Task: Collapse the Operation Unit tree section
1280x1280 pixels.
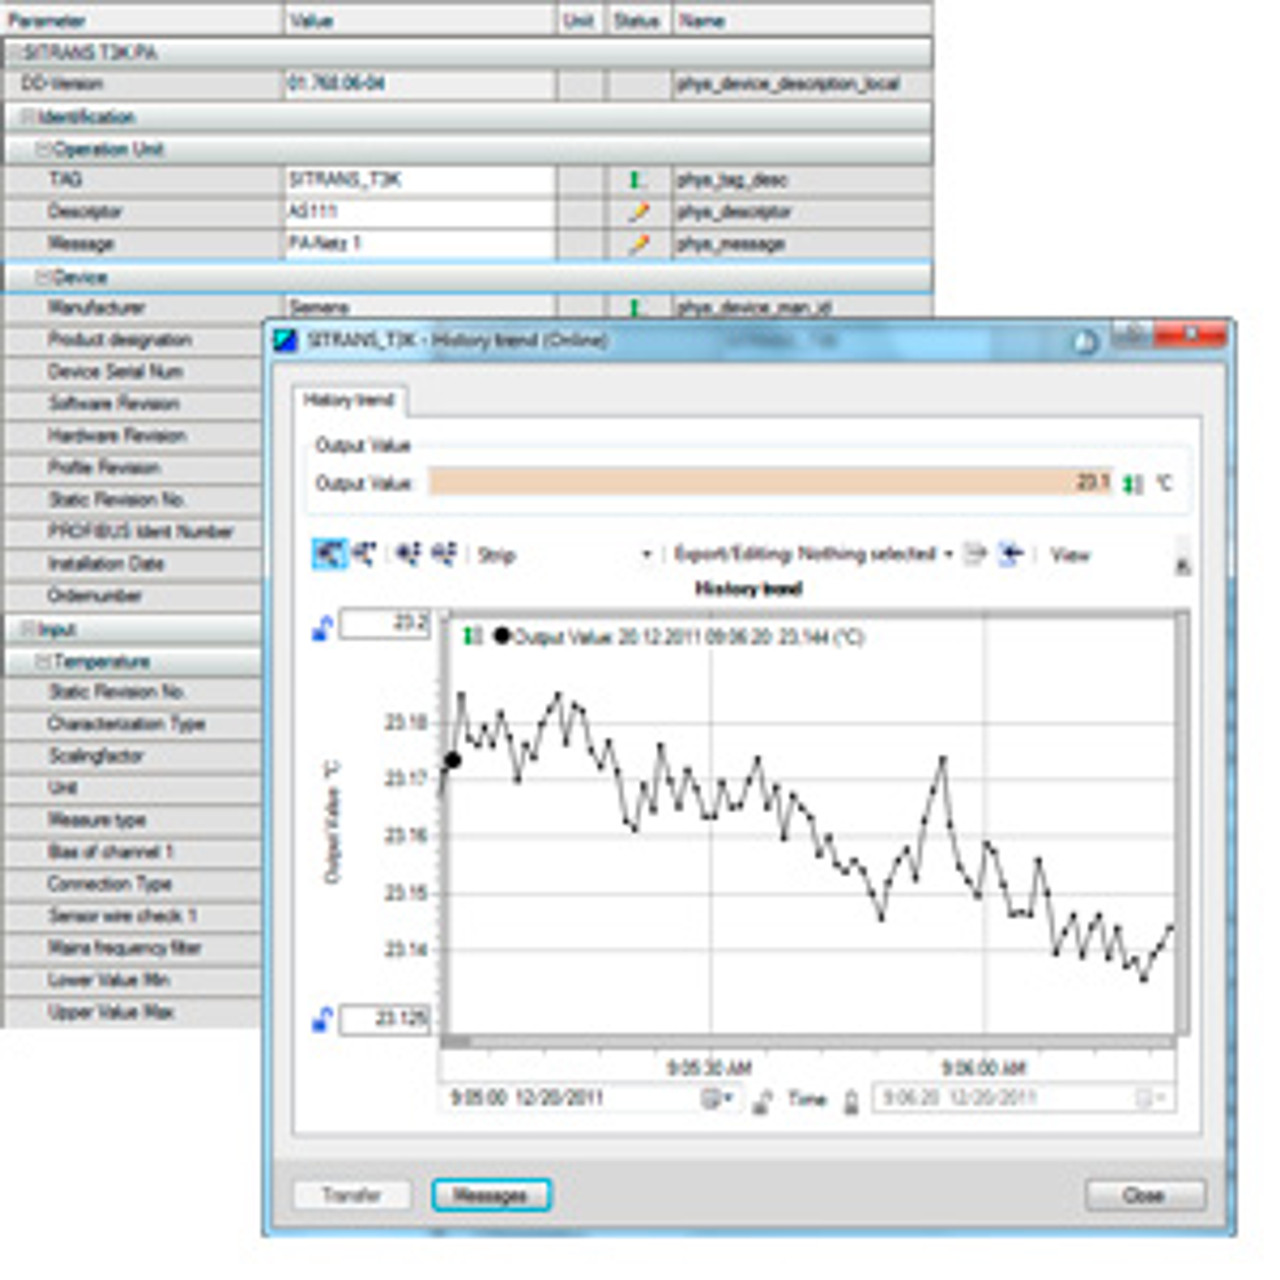Action: [x=43, y=149]
